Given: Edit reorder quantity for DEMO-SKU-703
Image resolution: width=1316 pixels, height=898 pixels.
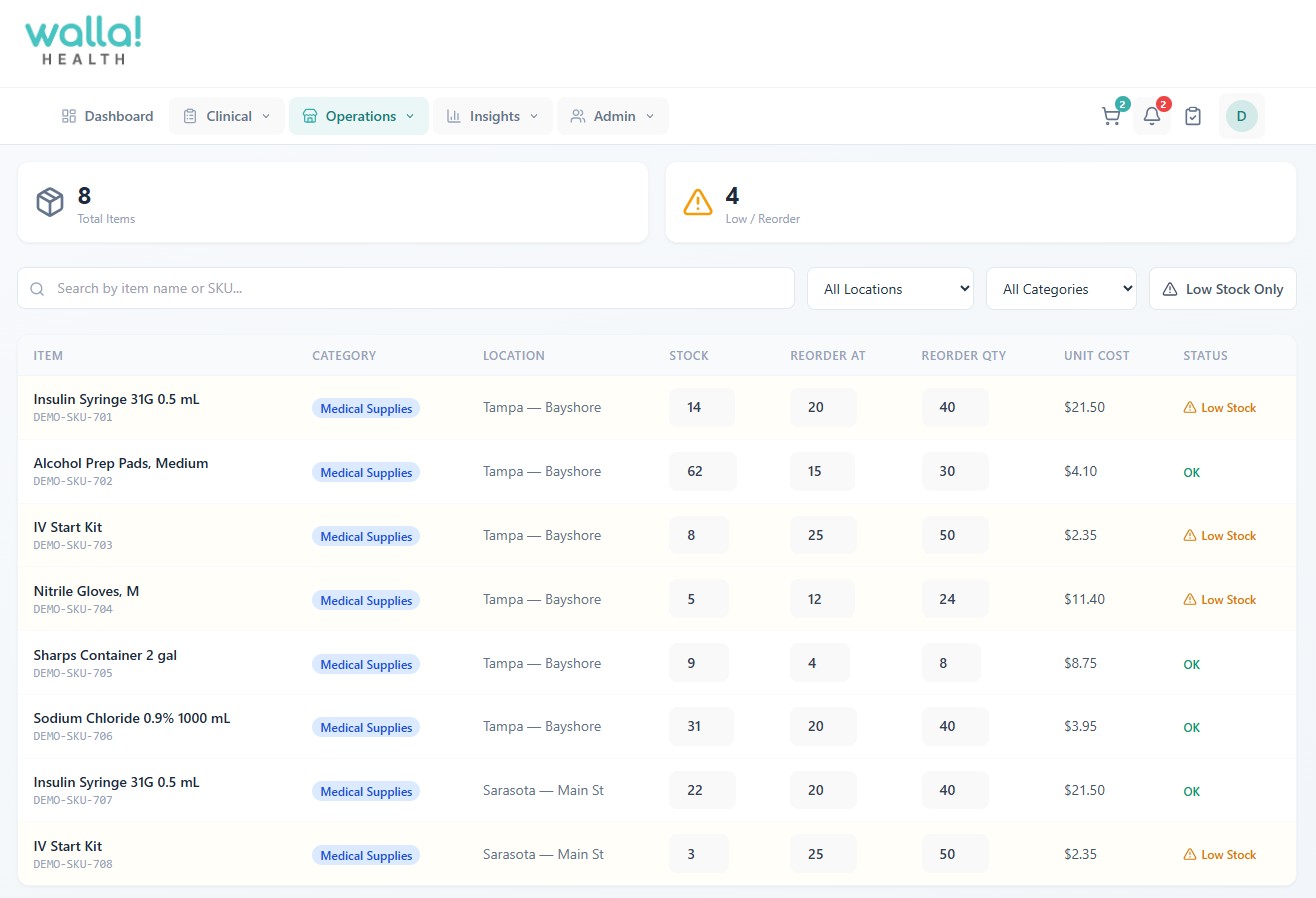Looking at the screenshot, I should pos(955,535).
